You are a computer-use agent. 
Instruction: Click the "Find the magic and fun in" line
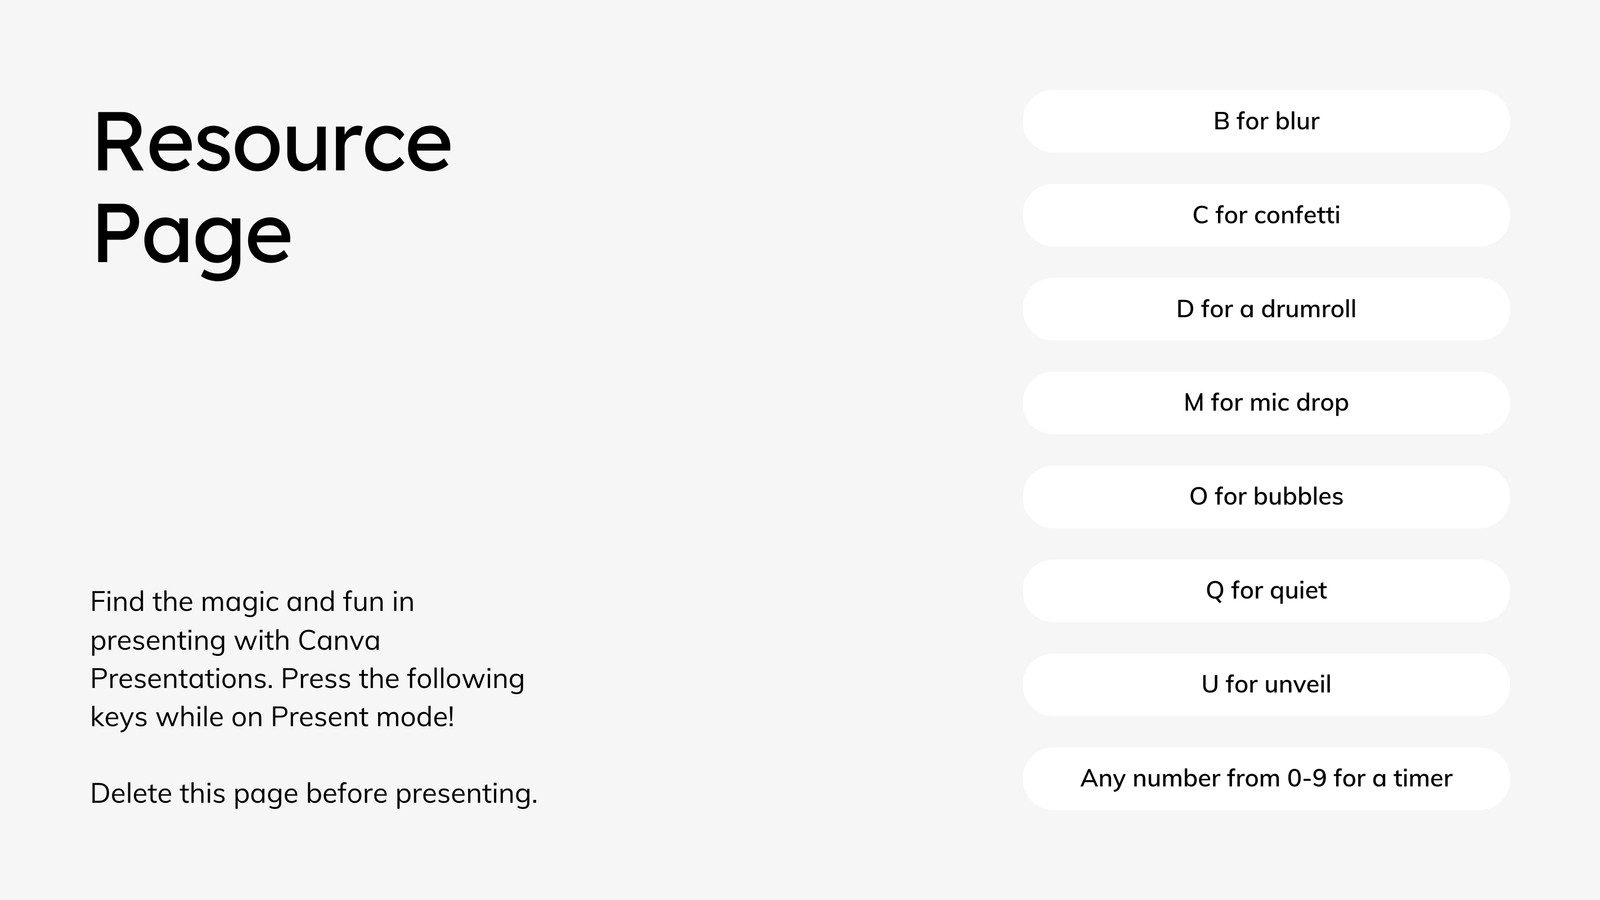(x=252, y=601)
